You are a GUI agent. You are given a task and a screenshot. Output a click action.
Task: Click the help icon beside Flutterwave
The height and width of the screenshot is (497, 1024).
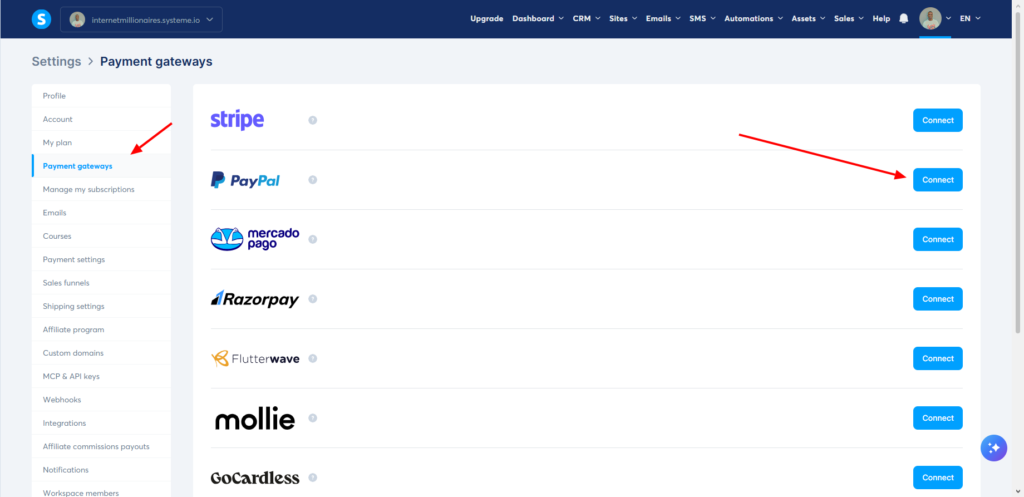coord(313,358)
